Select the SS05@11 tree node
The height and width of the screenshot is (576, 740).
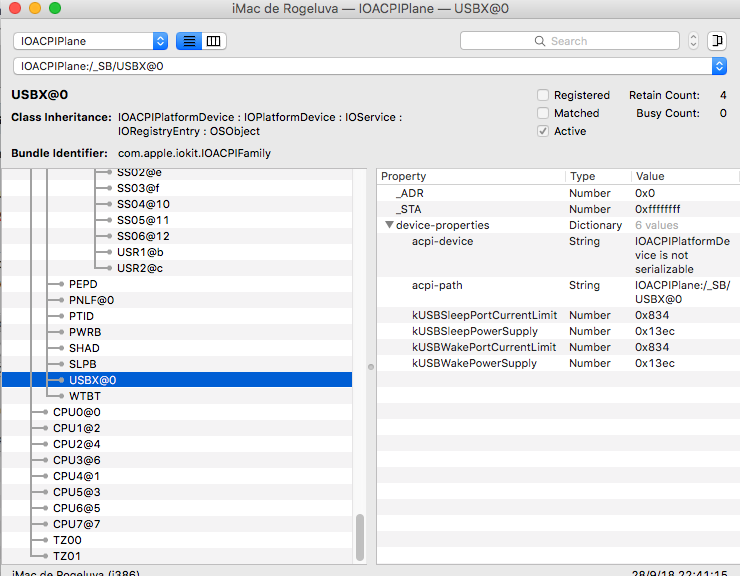[x=143, y=220]
